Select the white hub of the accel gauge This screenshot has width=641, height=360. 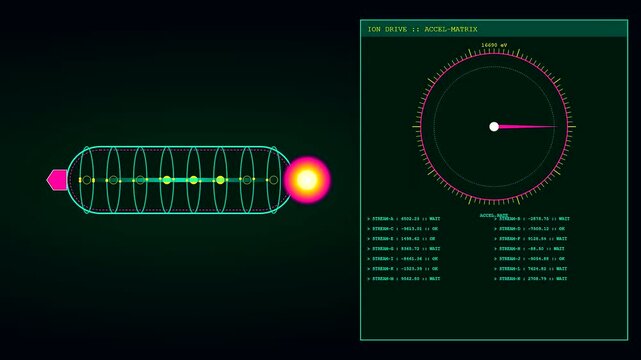[494, 127]
